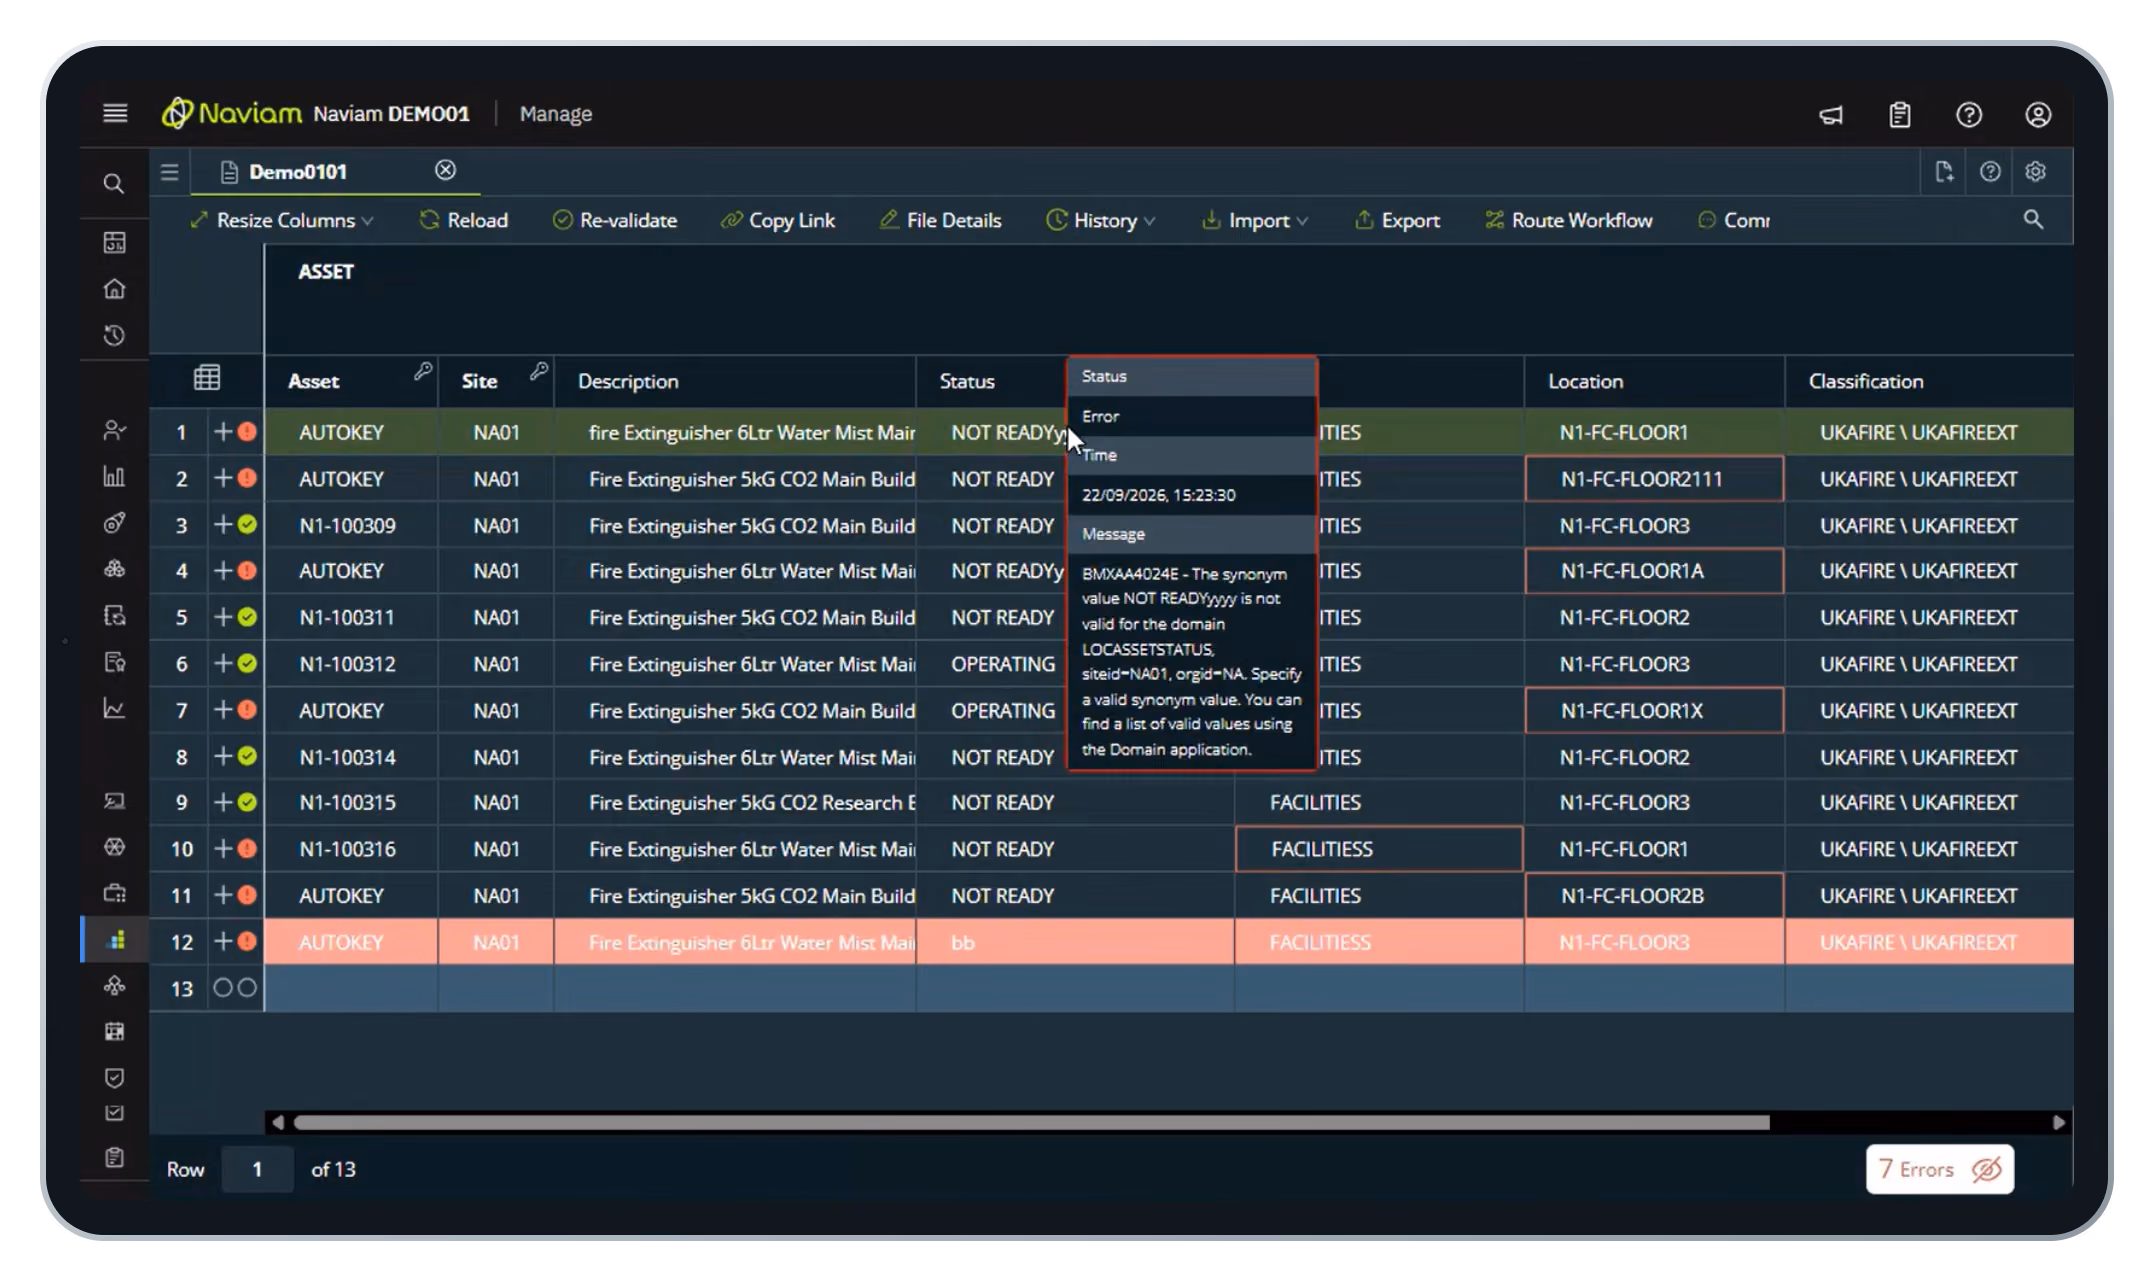Open the home icon in sidebar
The width and height of the screenshot is (2154, 1281).
(x=114, y=289)
